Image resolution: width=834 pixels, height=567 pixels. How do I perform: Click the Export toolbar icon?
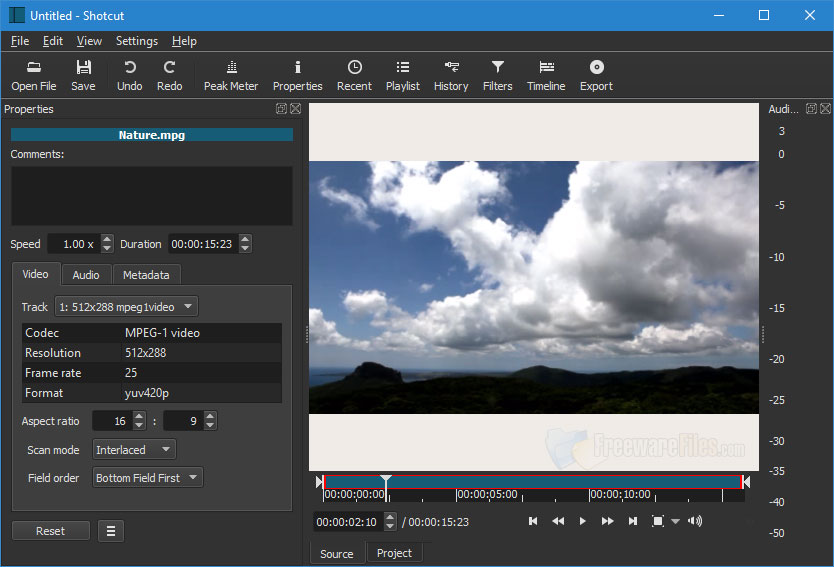pyautogui.click(x=596, y=75)
